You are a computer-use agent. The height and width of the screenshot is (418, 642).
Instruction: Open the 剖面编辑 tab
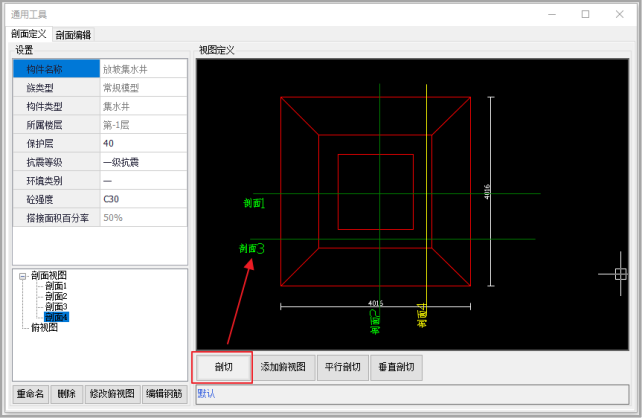(x=73, y=34)
